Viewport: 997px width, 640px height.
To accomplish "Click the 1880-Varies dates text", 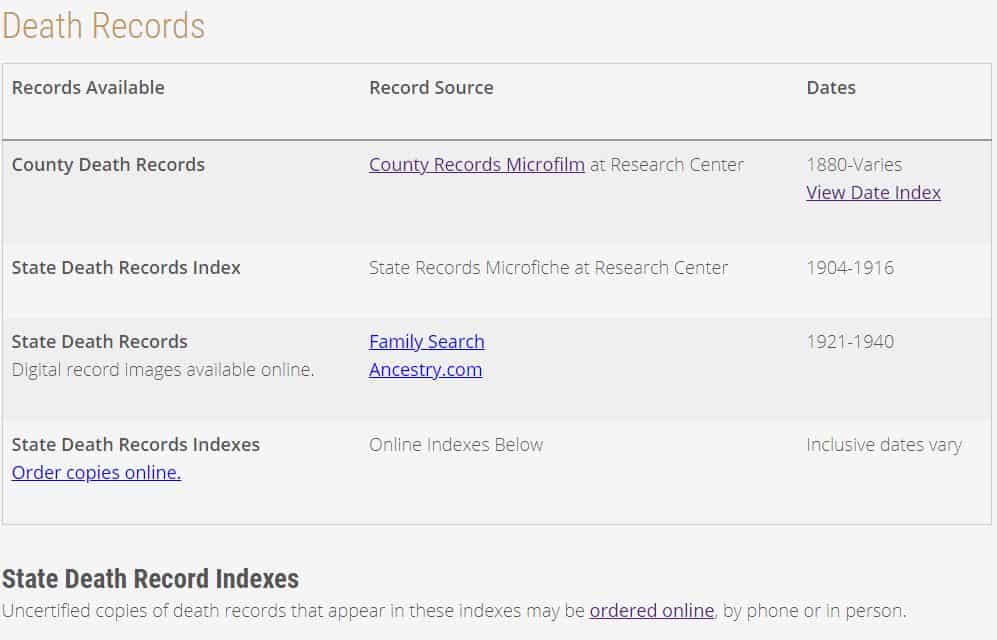I will (855, 164).
